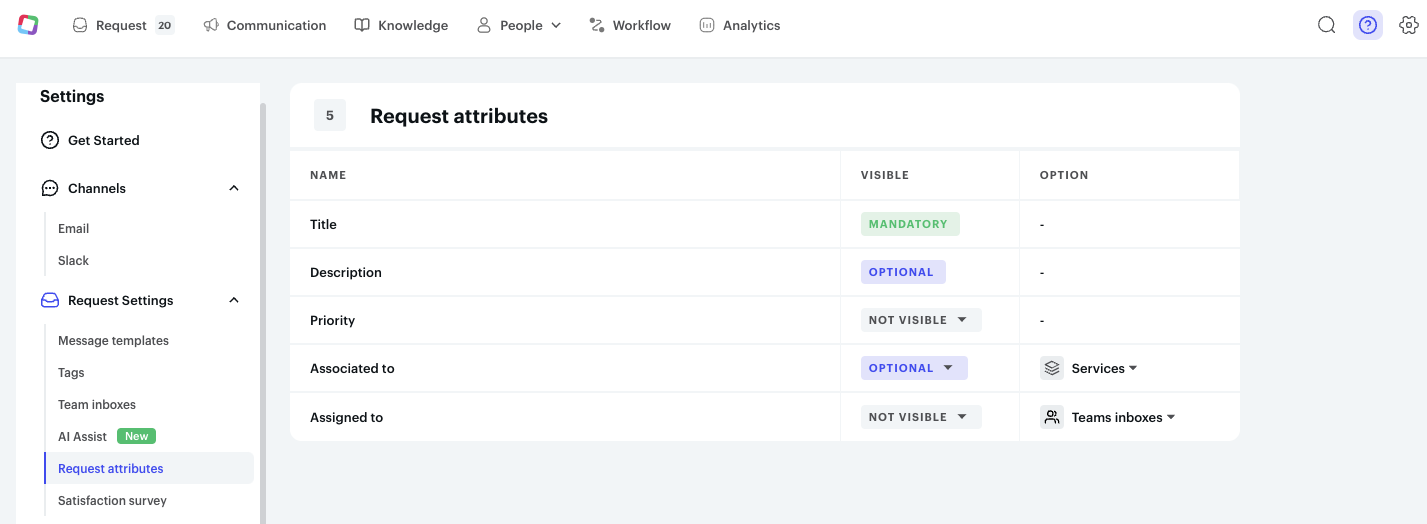The width and height of the screenshot is (1427, 524).
Task: Open the Request menu in top navigation
Action: point(124,25)
